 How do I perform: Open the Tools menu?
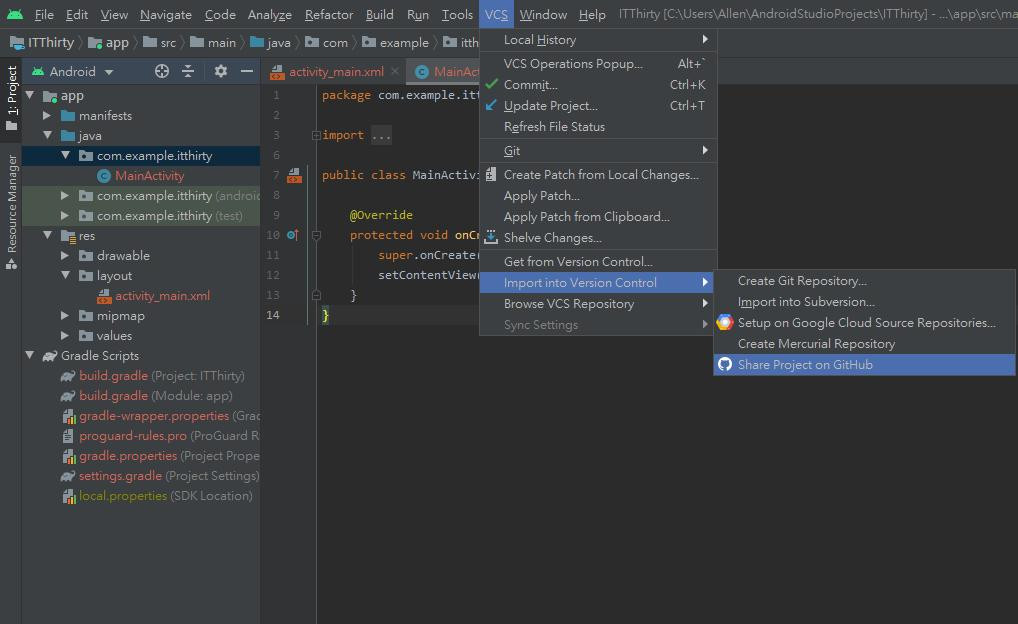(x=457, y=14)
